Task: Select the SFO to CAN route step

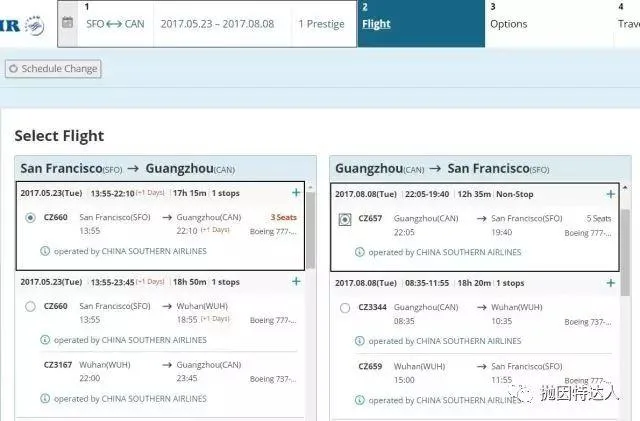Action: coord(115,24)
